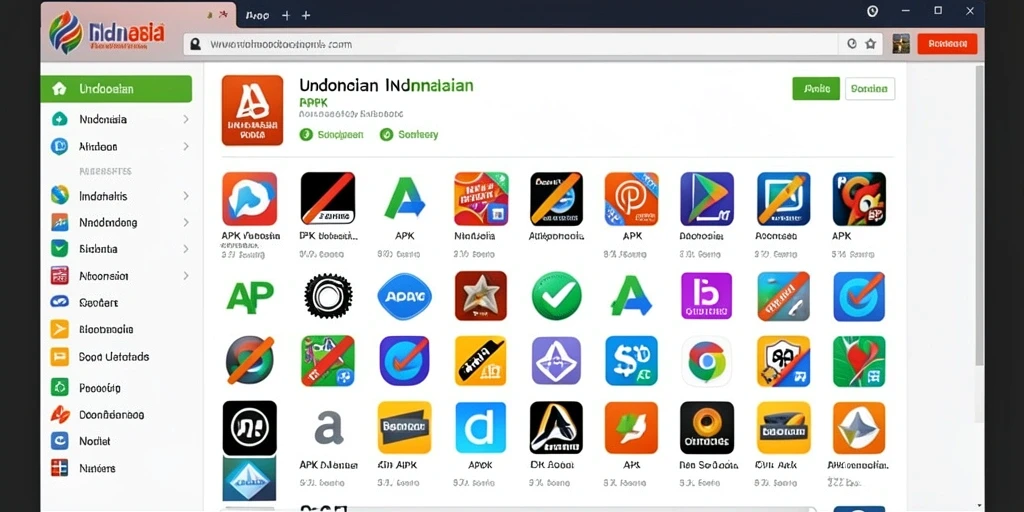The width and height of the screenshot is (1024, 512).
Task: Click the green icon with red heart
Action: [x=859, y=361]
